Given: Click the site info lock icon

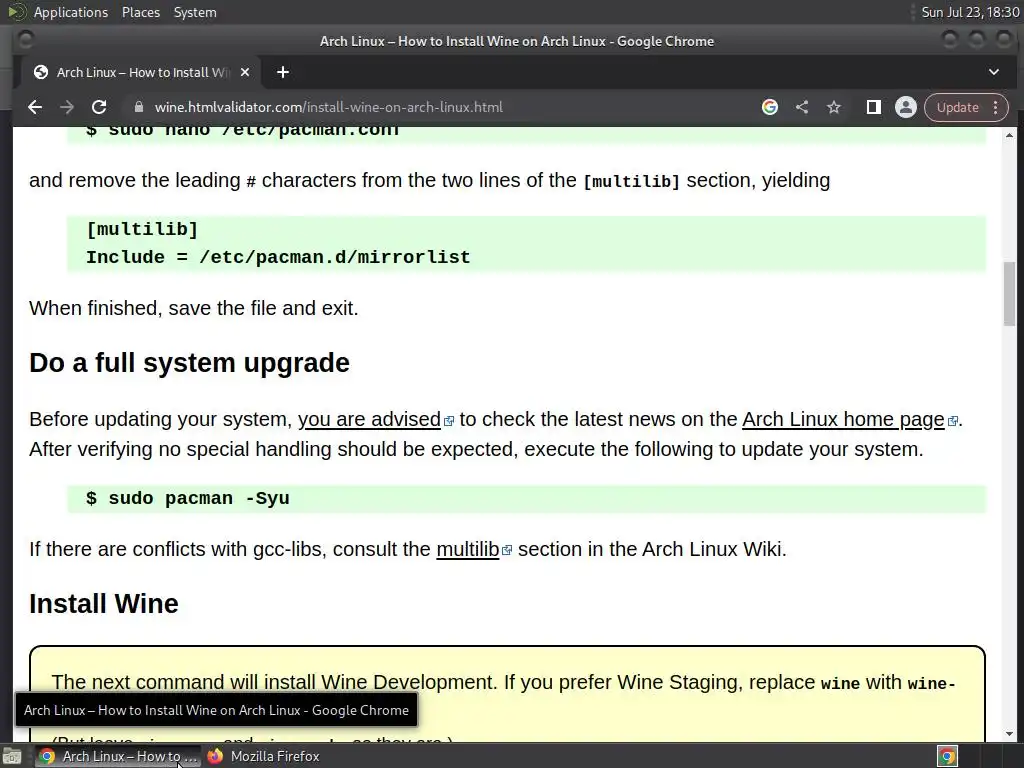Looking at the screenshot, I should click(x=138, y=107).
